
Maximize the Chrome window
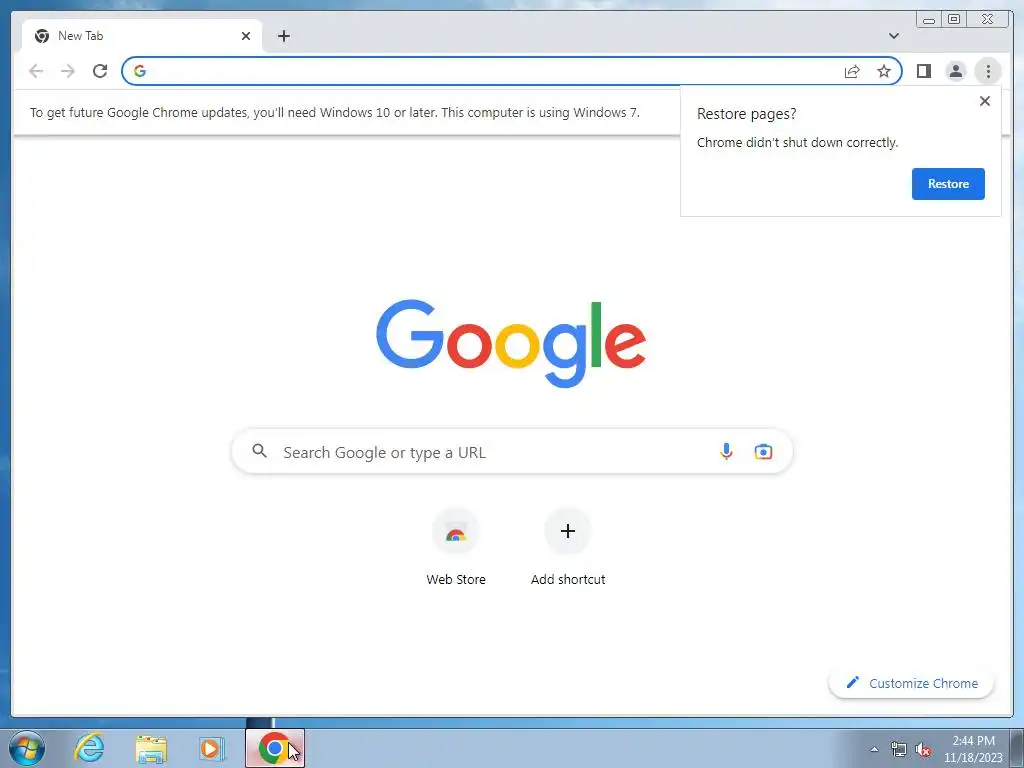(x=953, y=20)
